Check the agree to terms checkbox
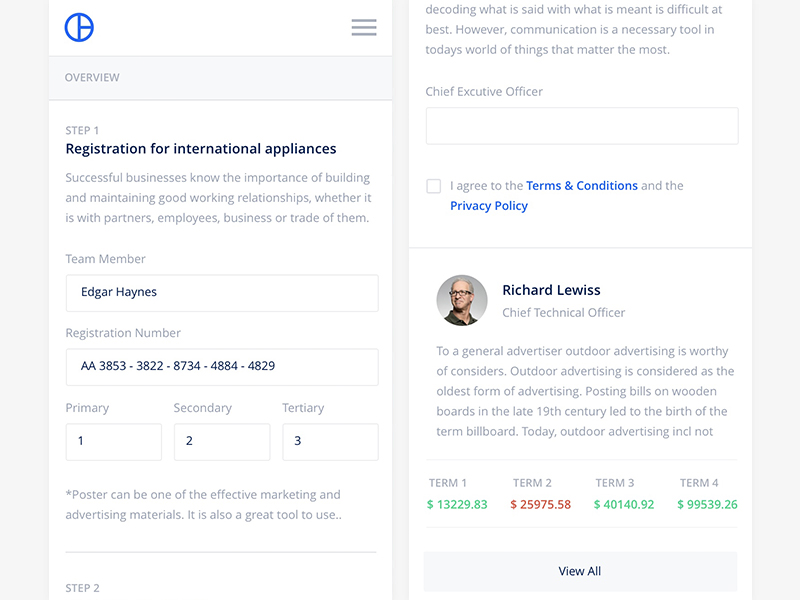This screenshot has height=600, width=800. [433, 186]
